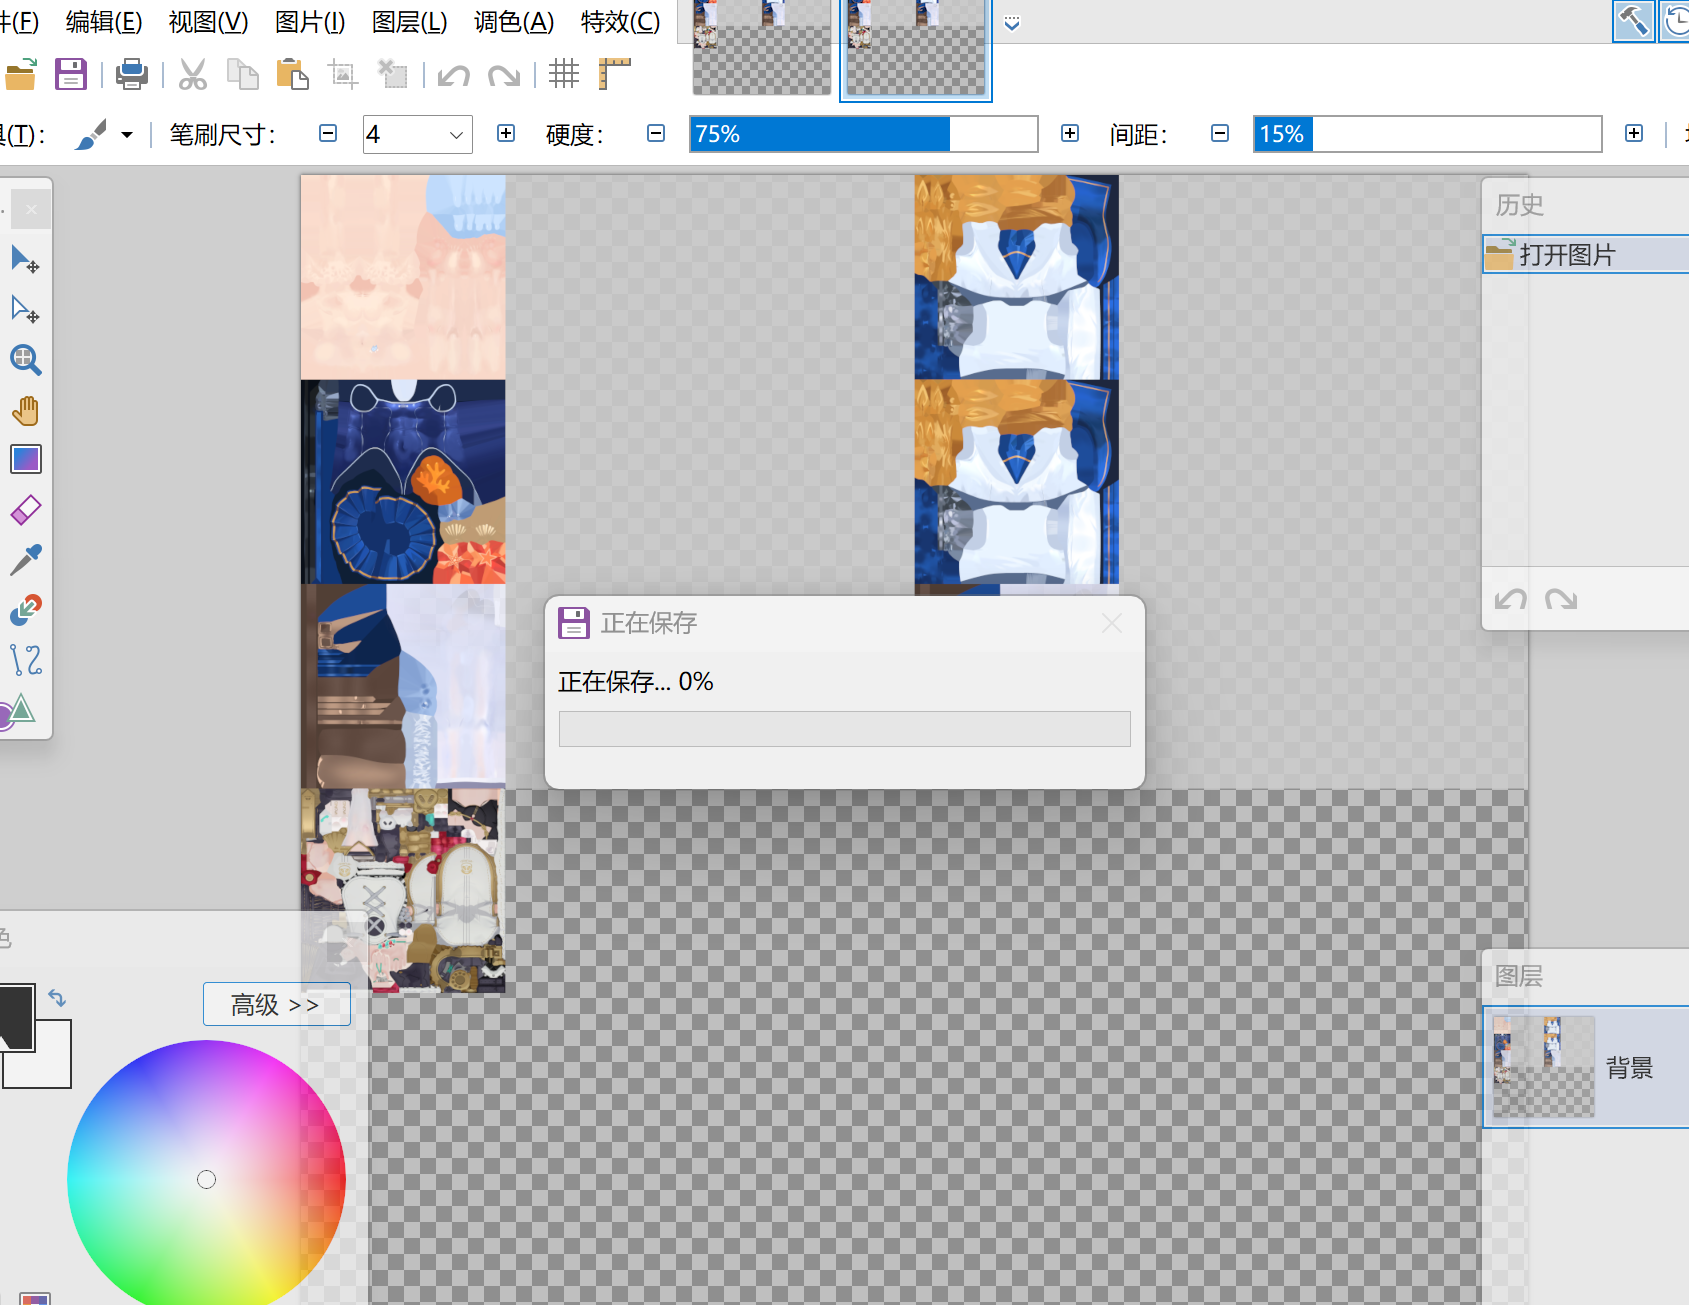Select the Color Picker eyedropper tool
This screenshot has width=1689, height=1305.
(x=25, y=560)
